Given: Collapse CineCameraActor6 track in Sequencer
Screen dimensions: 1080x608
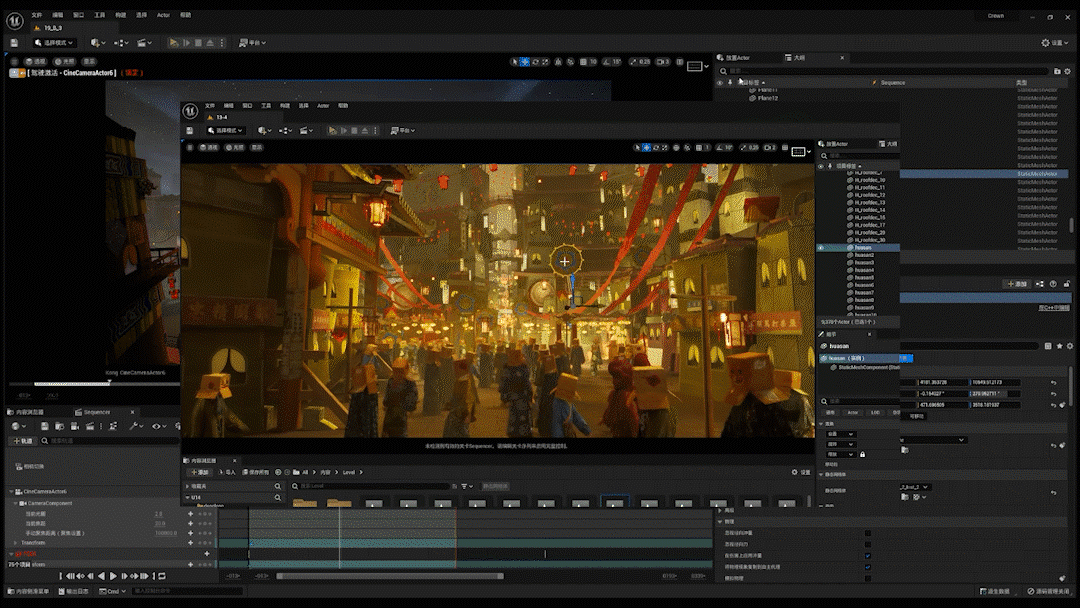Looking at the screenshot, I should coord(12,492).
